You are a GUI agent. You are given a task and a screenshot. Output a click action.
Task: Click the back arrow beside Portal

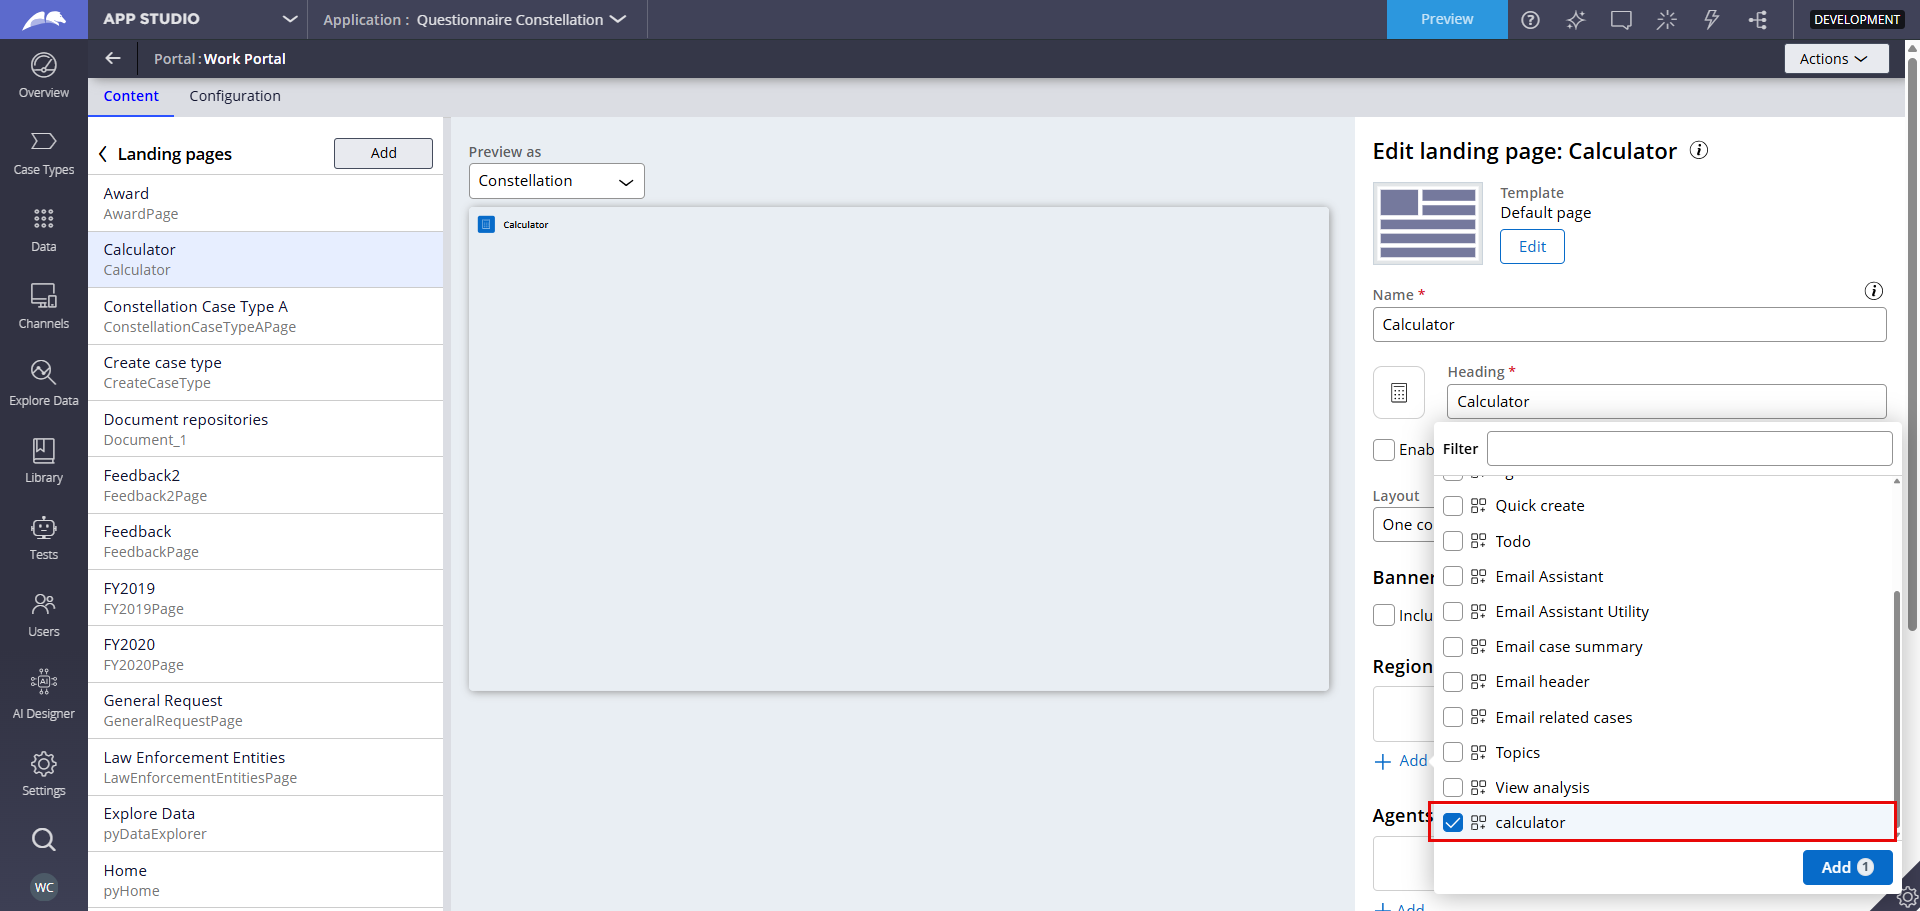[113, 59]
